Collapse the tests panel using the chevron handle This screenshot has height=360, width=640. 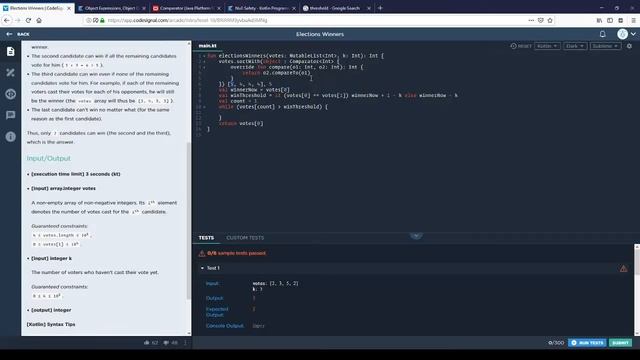coord(416,236)
